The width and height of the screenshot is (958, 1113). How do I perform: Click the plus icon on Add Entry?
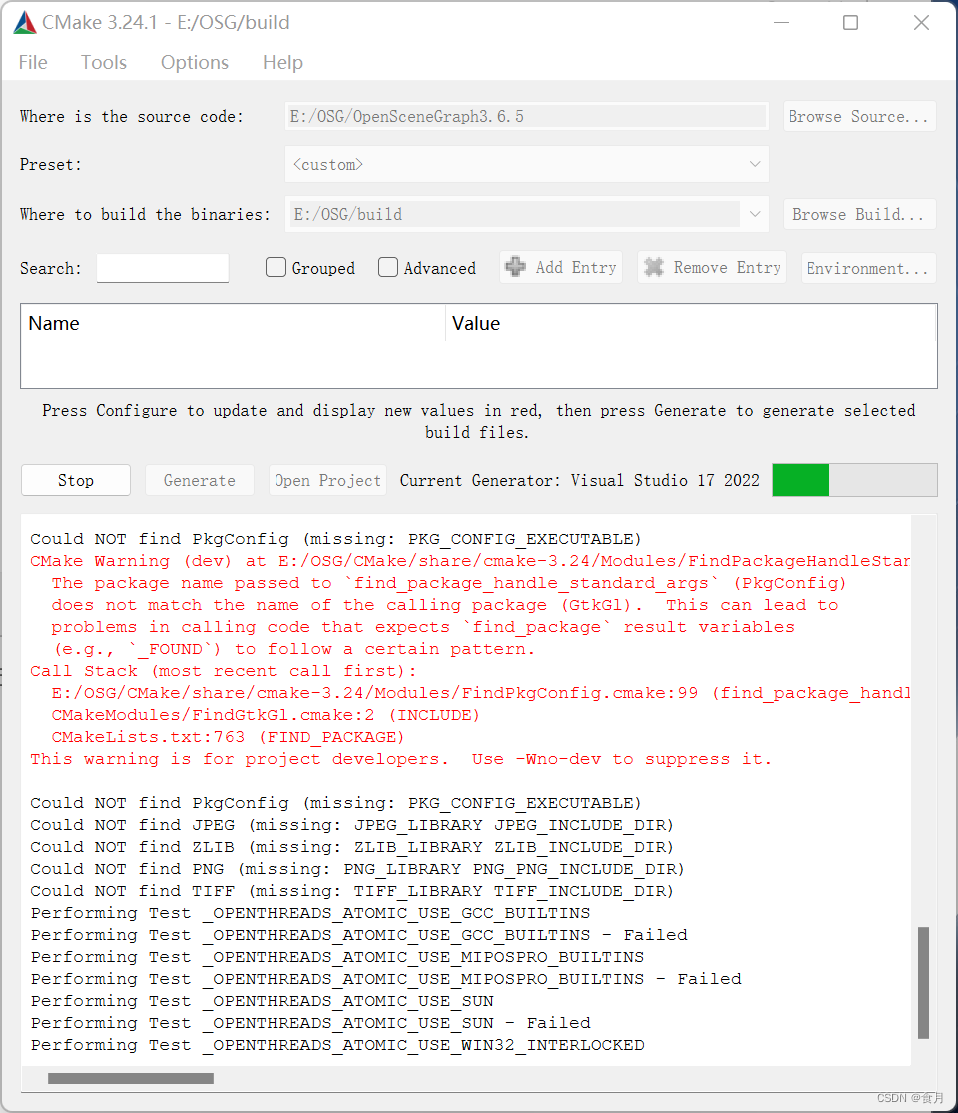(515, 267)
